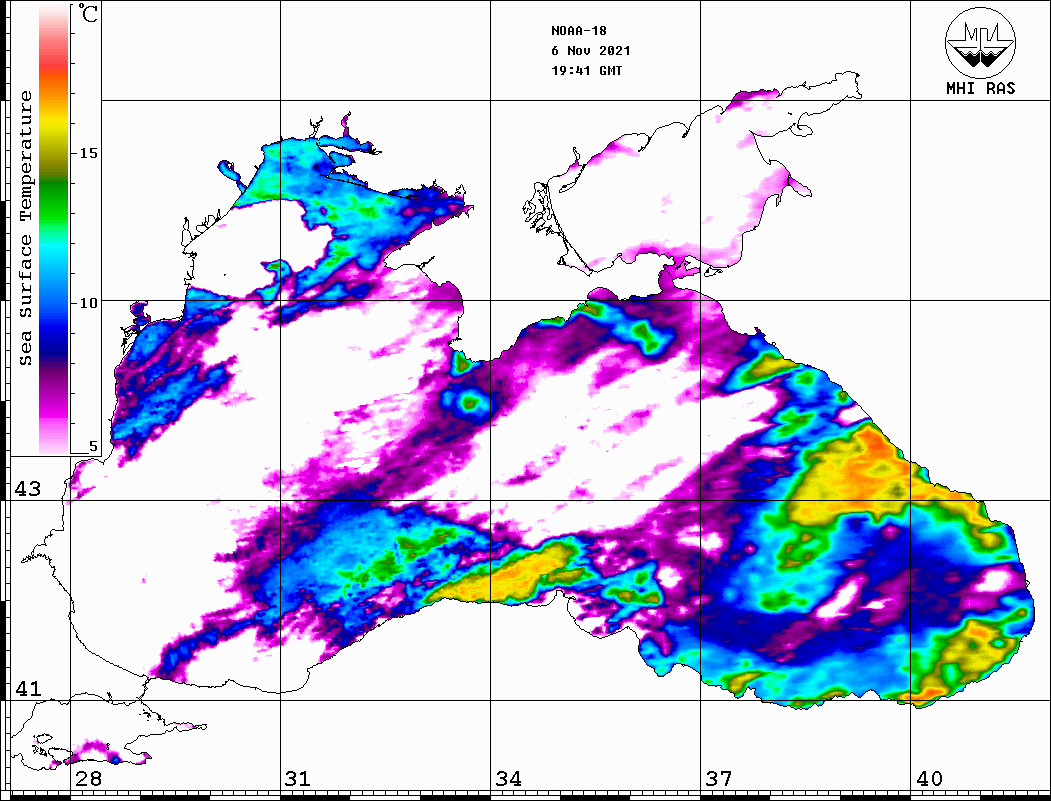Click the °C unit label

(x=88, y=13)
